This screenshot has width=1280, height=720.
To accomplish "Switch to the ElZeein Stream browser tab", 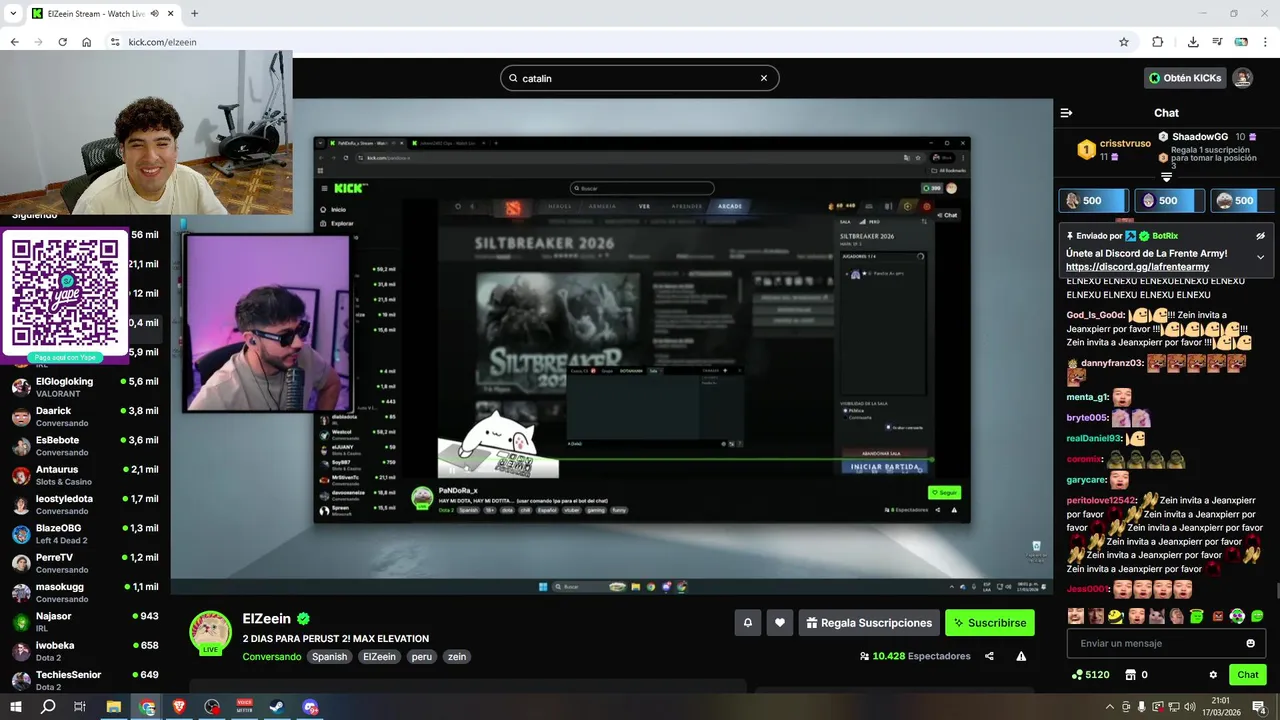I will click(102, 14).
